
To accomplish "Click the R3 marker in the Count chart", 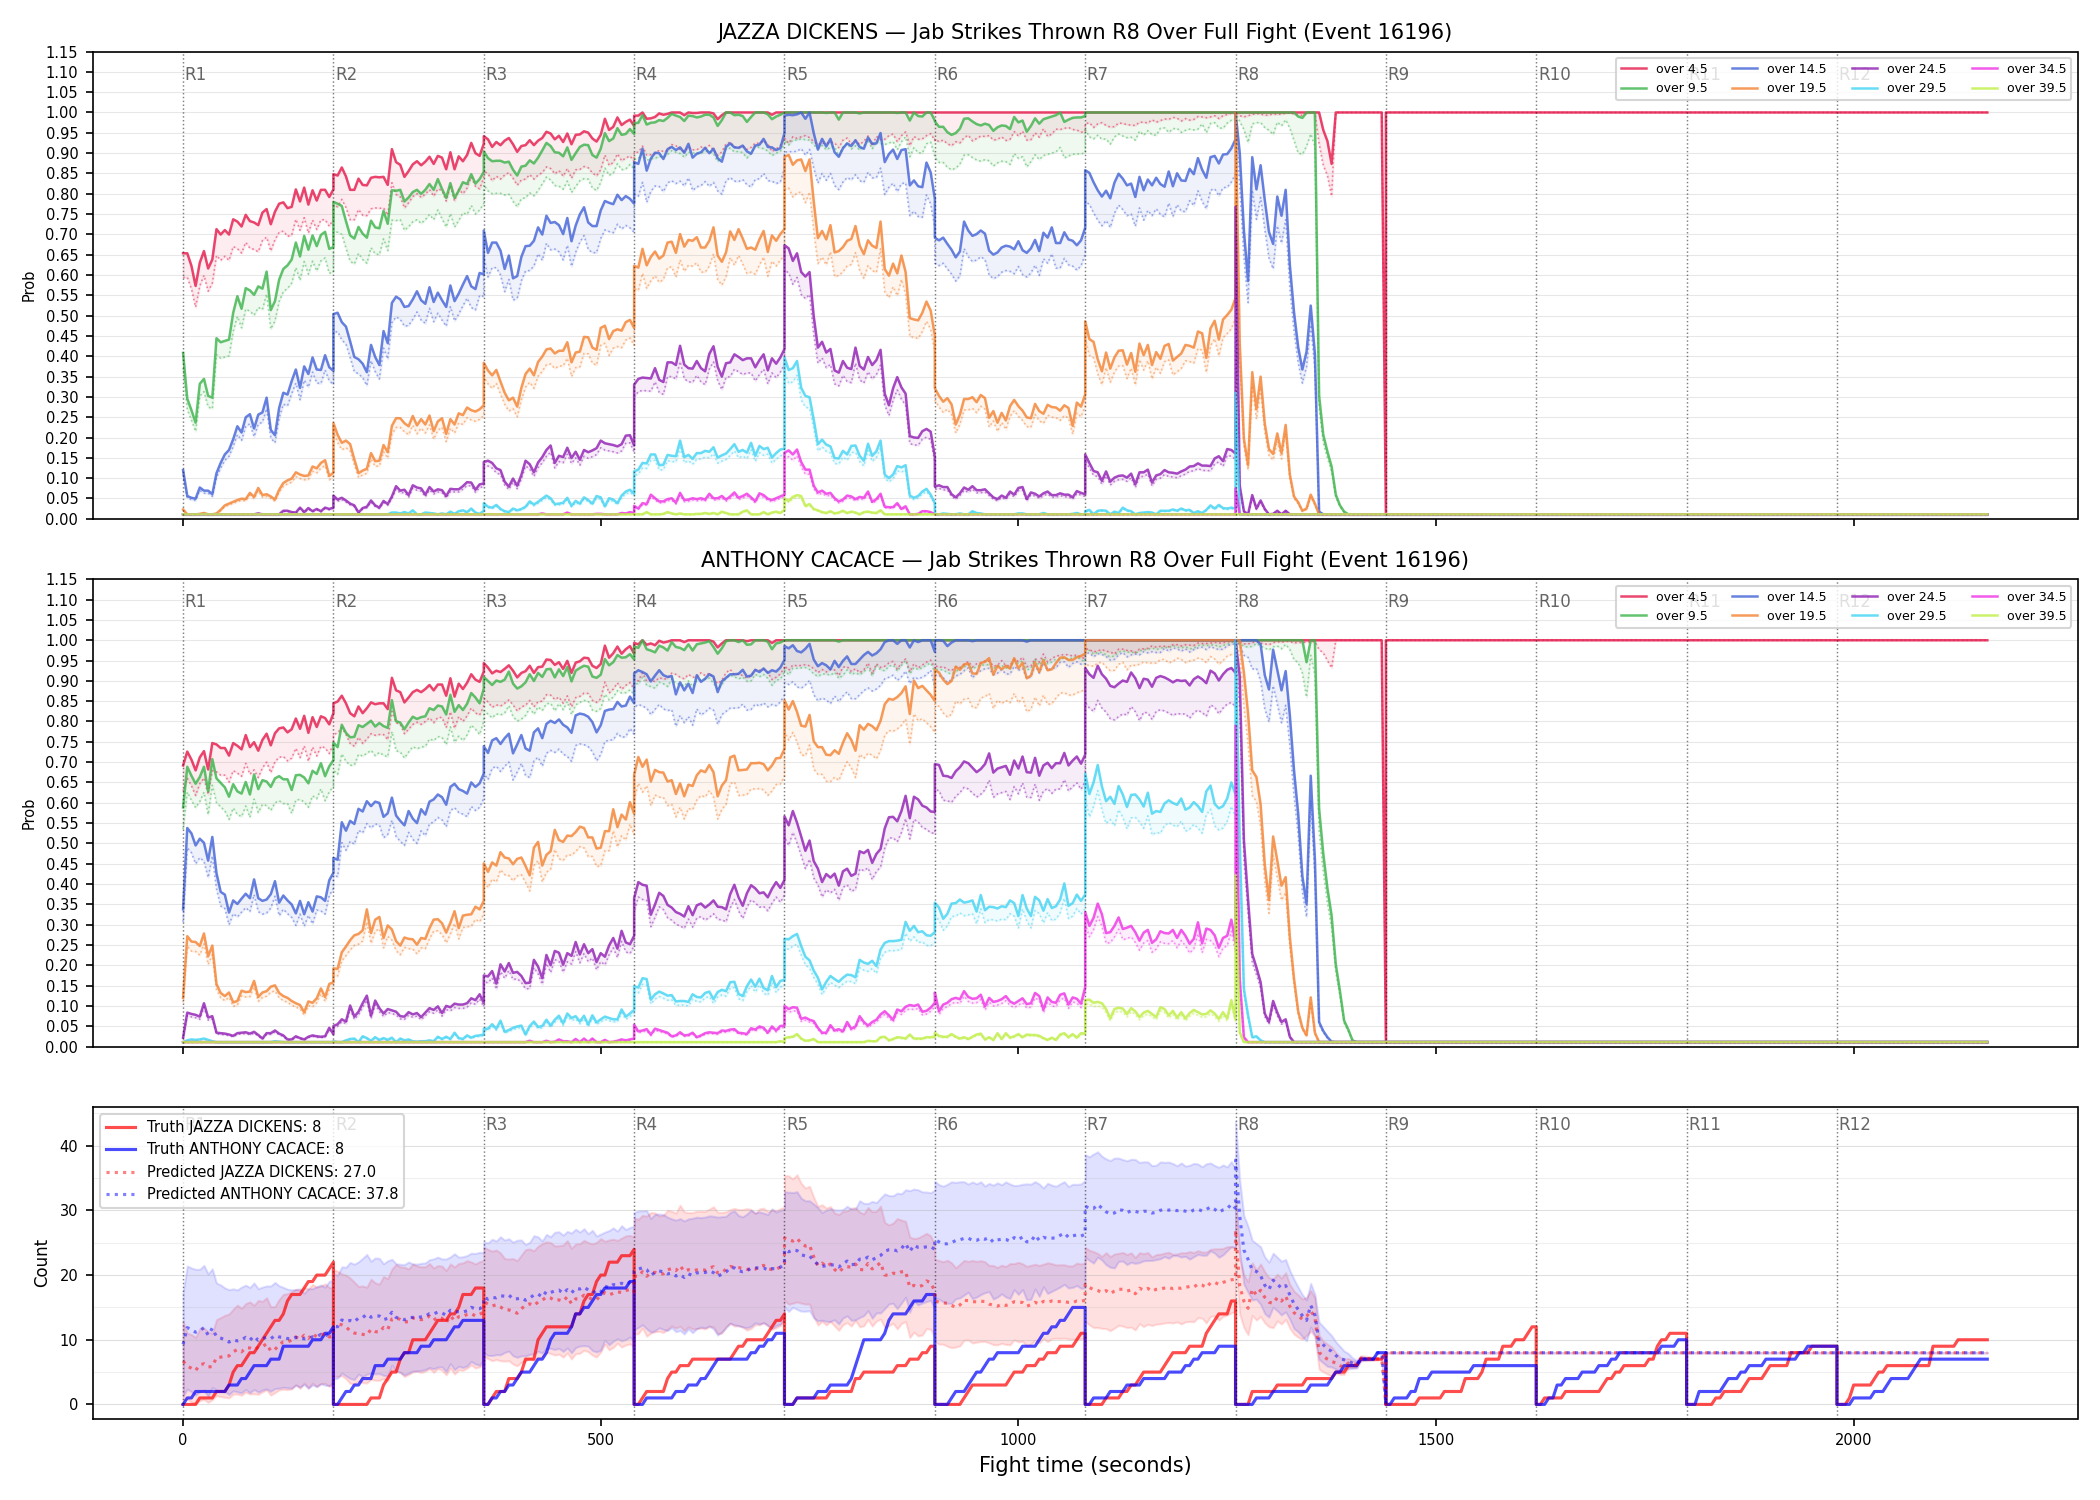I will click(496, 1124).
